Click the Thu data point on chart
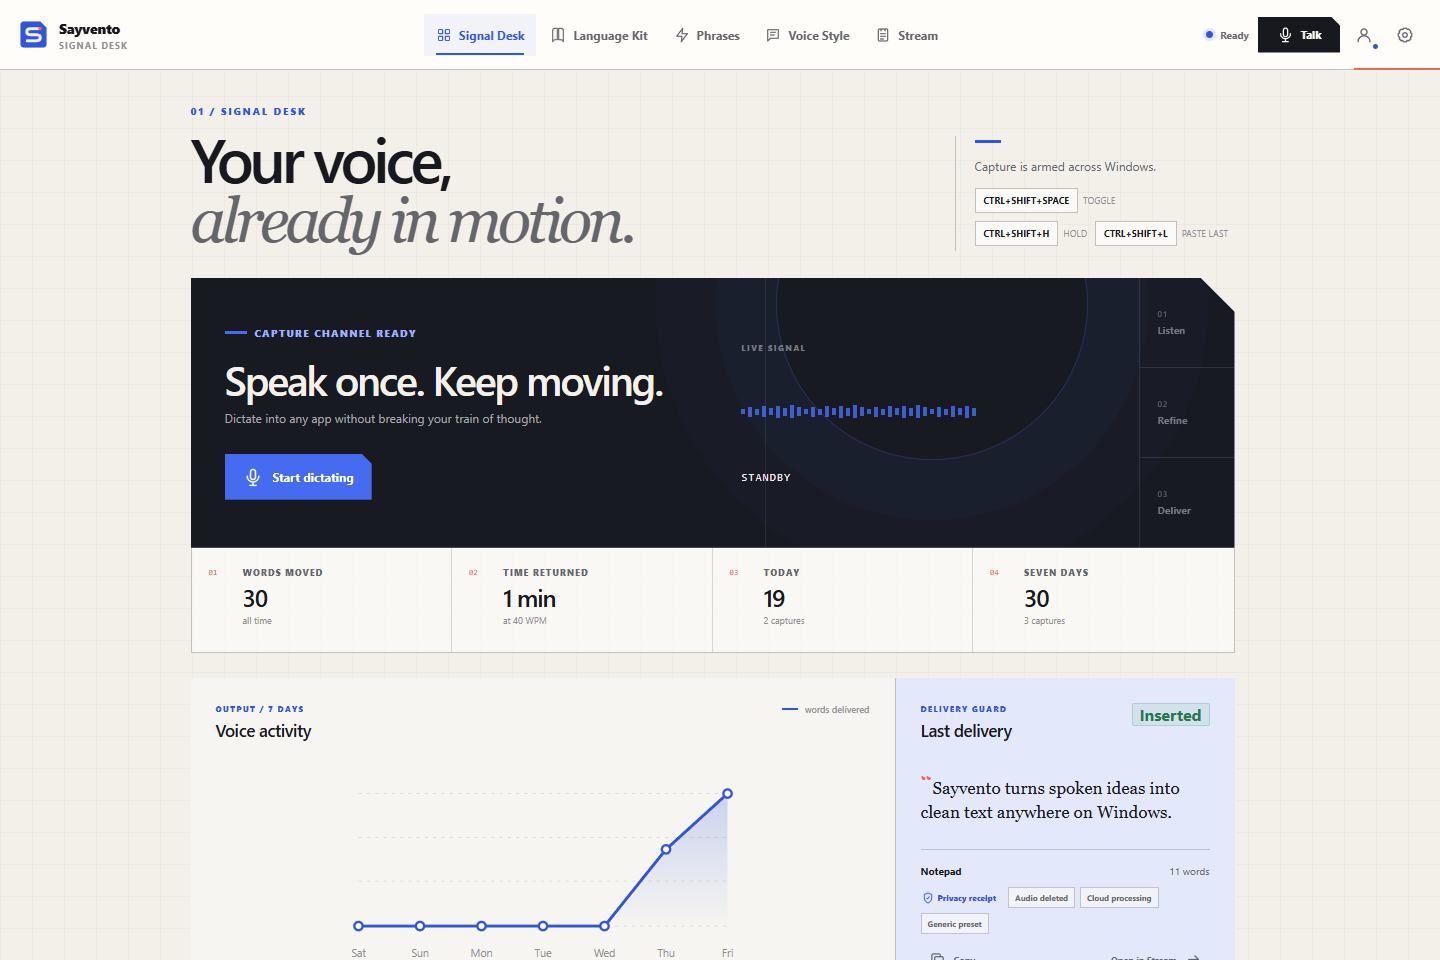Screen dimensions: 1440x960 pyautogui.click(x=666, y=849)
